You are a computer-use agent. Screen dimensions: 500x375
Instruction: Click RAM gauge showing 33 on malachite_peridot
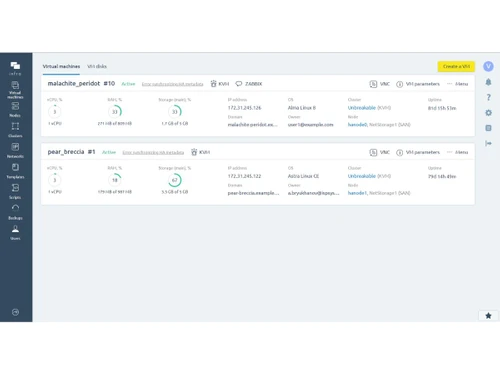pyautogui.click(x=115, y=112)
